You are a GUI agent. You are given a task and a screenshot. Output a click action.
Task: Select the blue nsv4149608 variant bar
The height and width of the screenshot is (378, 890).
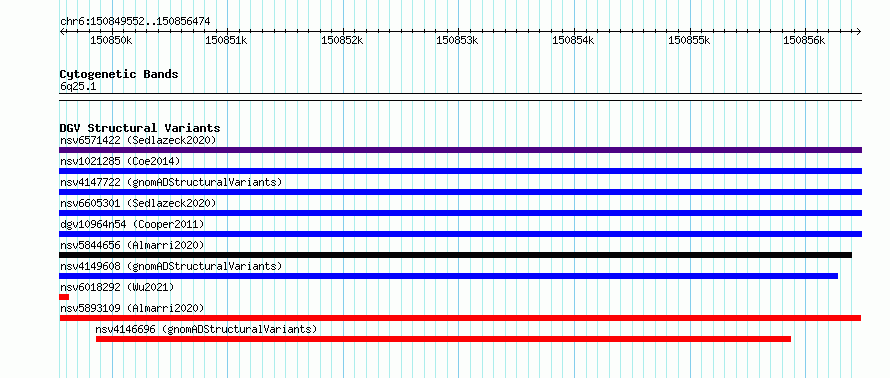tap(448, 276)
